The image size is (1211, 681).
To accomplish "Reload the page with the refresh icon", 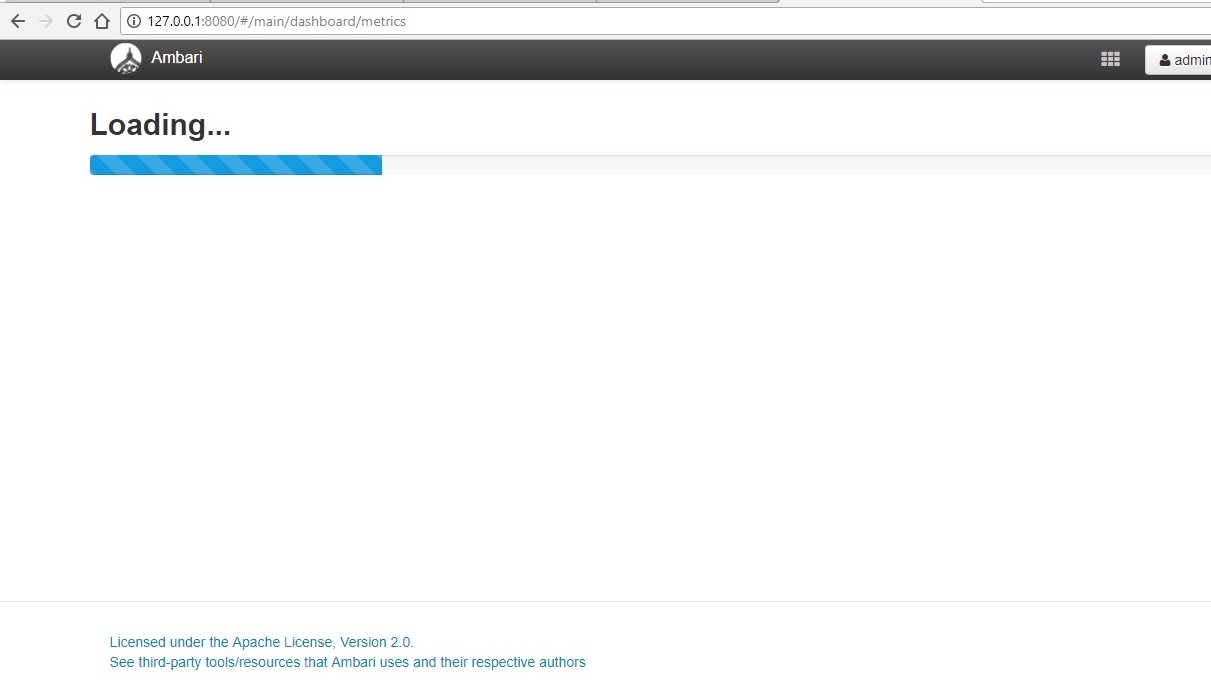I will click(x=73, y=20).
